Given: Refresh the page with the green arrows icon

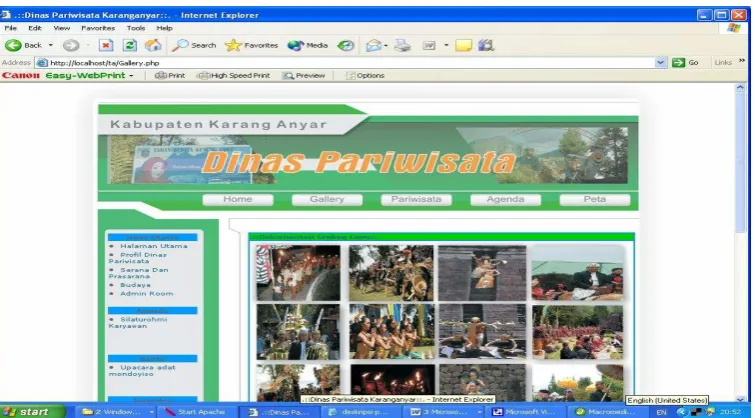Looking at the screenshot, I should (130, 45).
